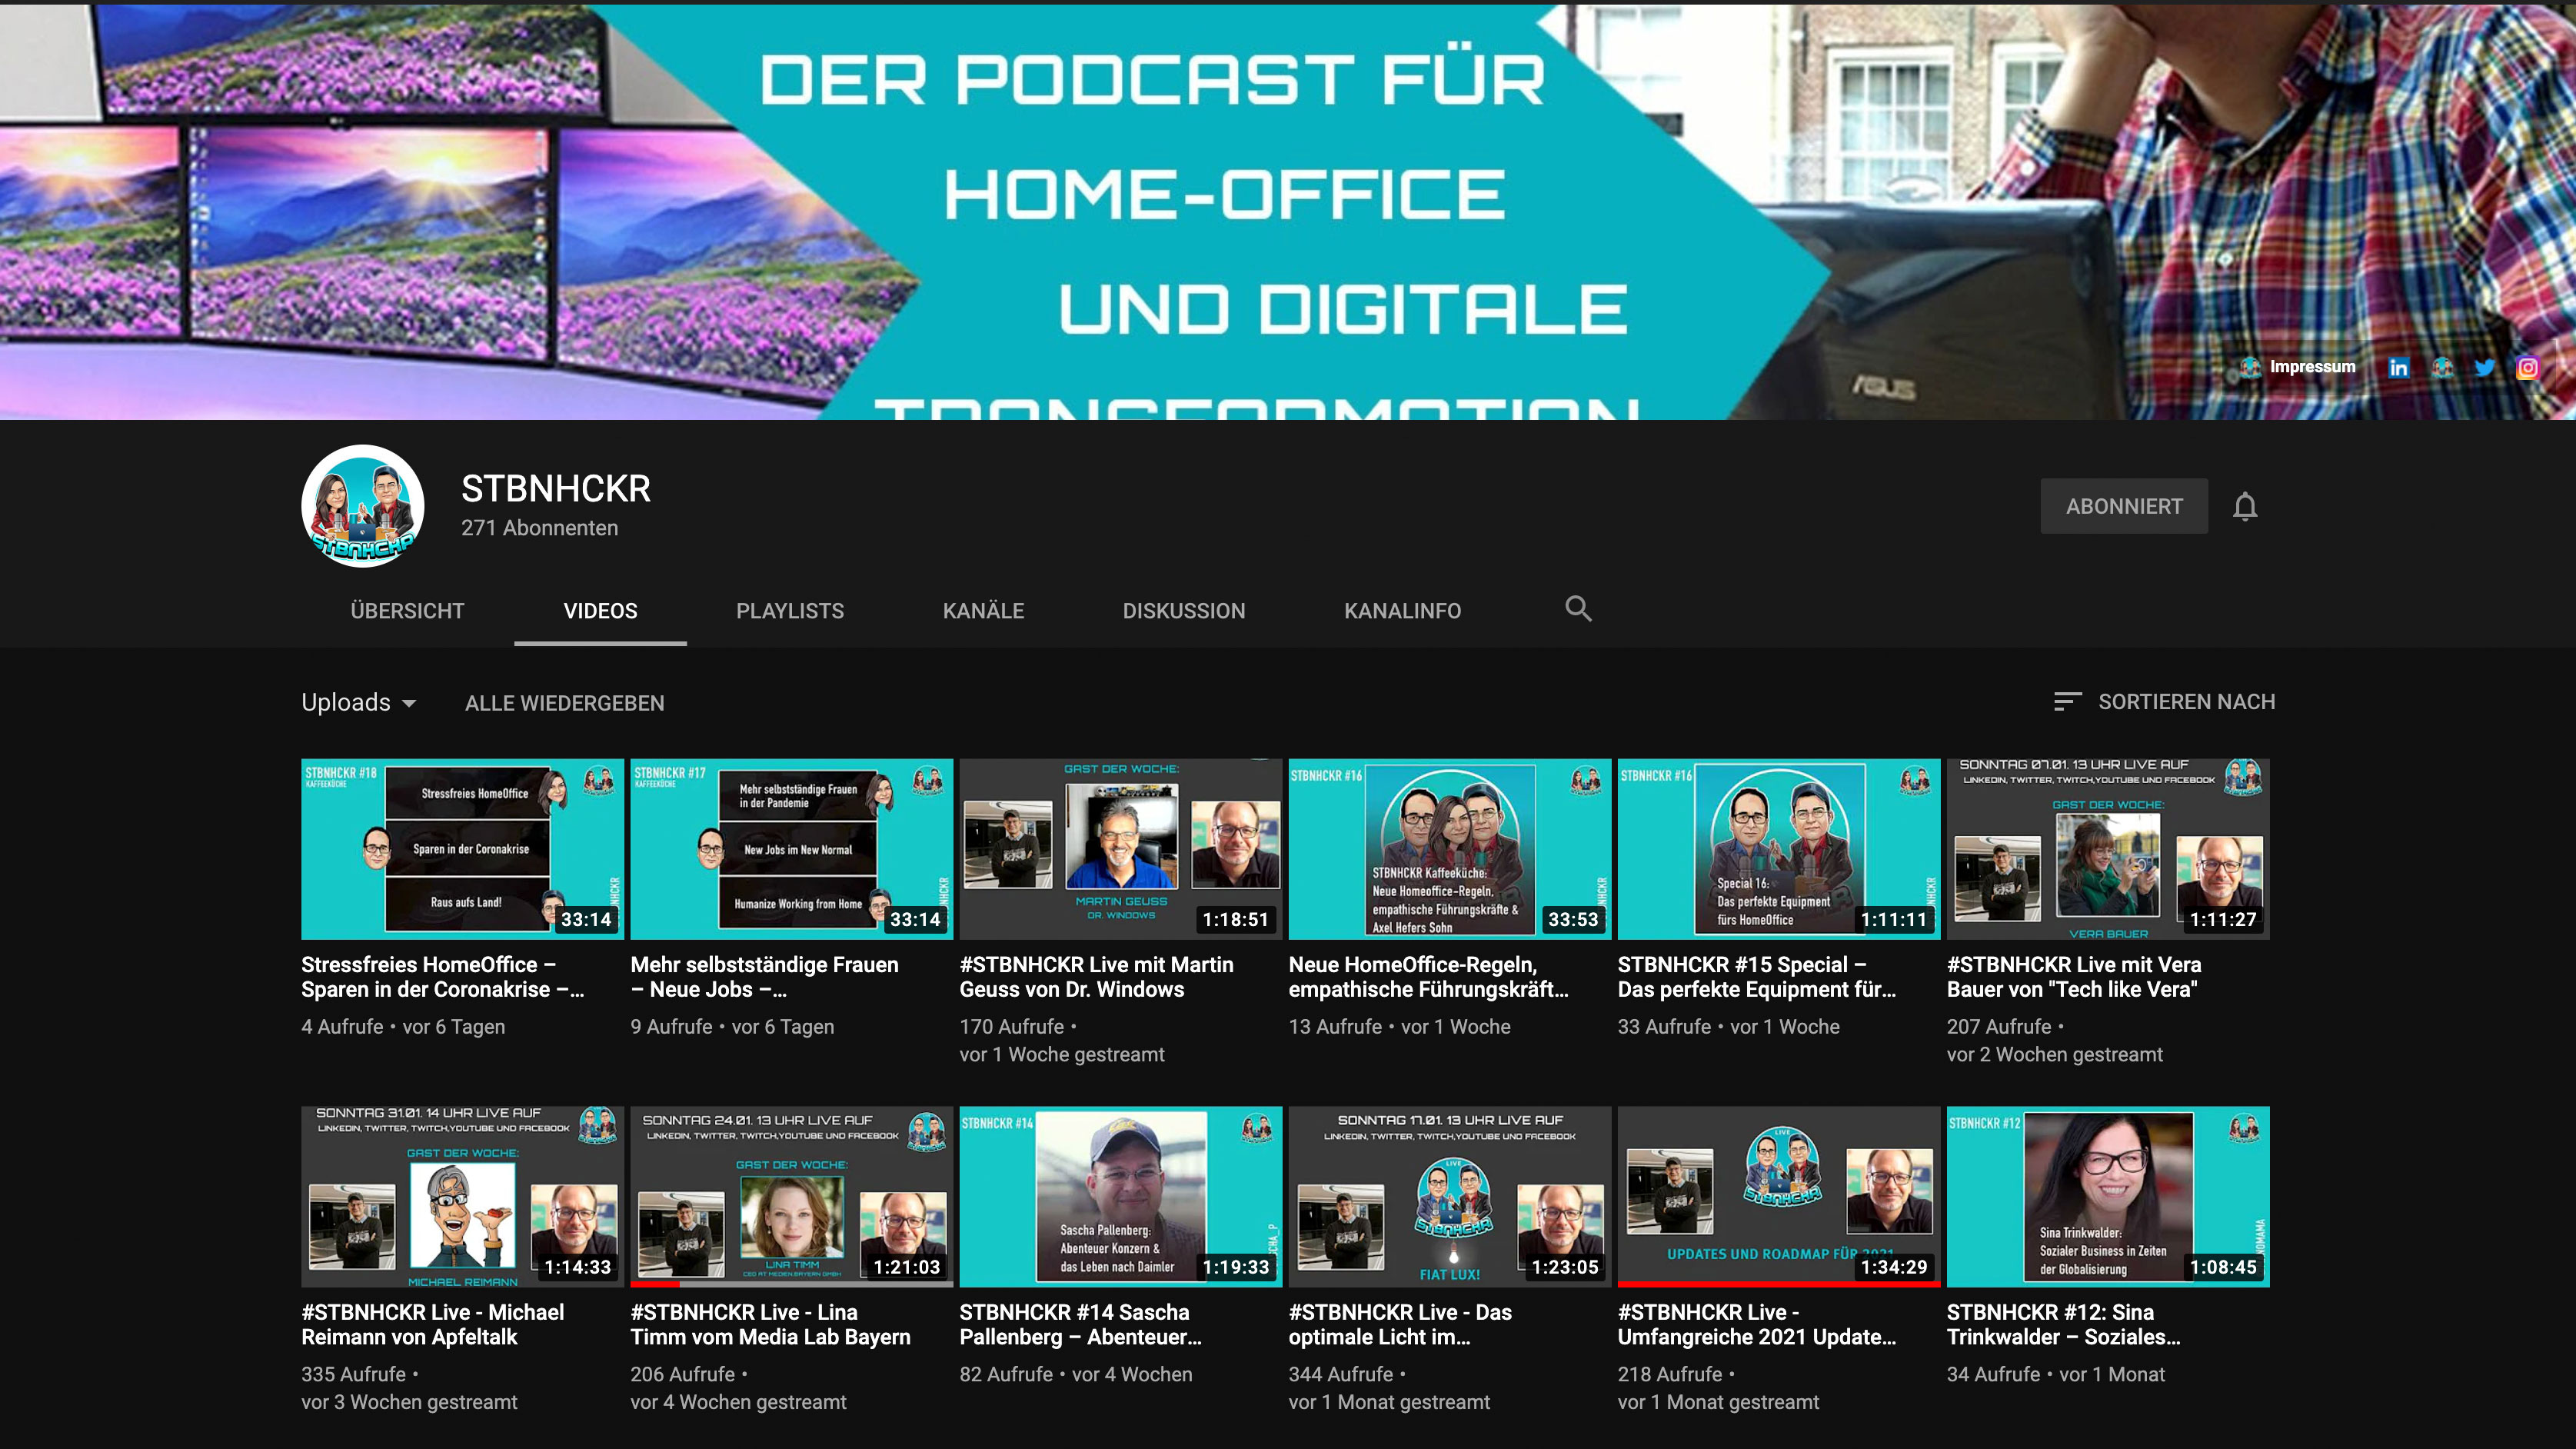Open Sina Trinkwalder video thumbnail
This screenshot has height=1449, width=2576.
coord(2107,1196)
